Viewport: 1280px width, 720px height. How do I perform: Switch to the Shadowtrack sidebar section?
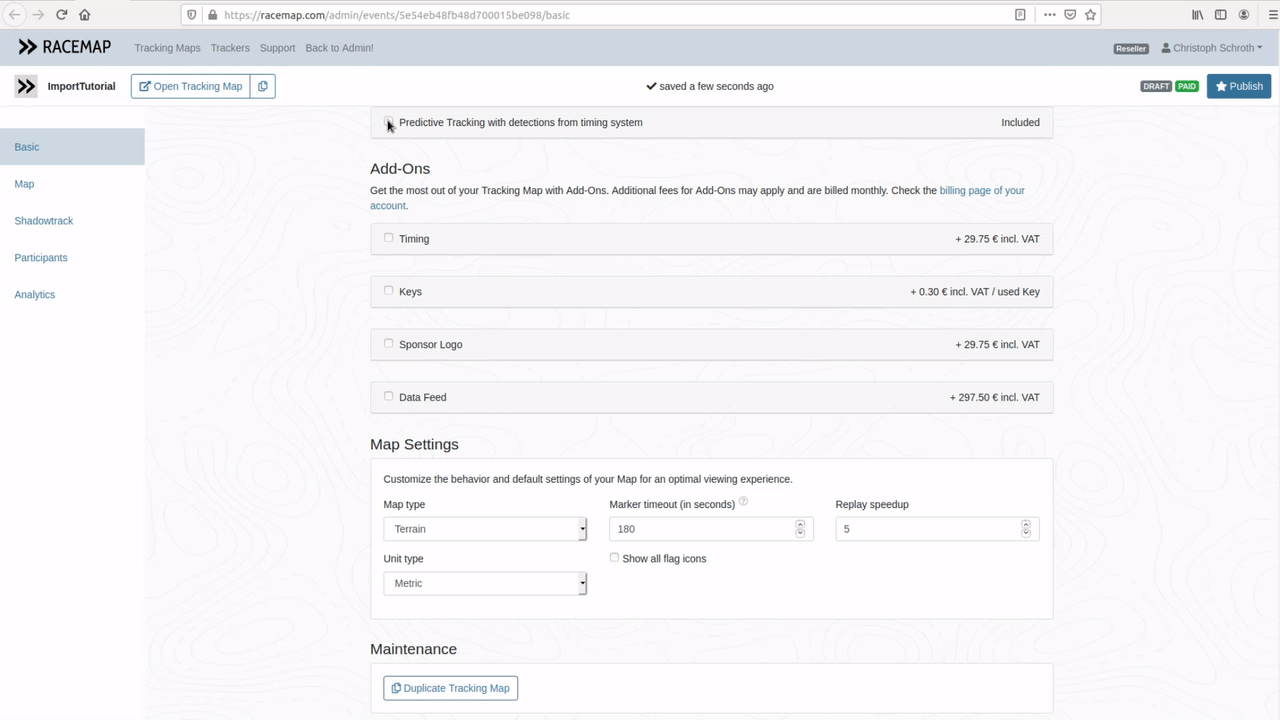(44, 221)
